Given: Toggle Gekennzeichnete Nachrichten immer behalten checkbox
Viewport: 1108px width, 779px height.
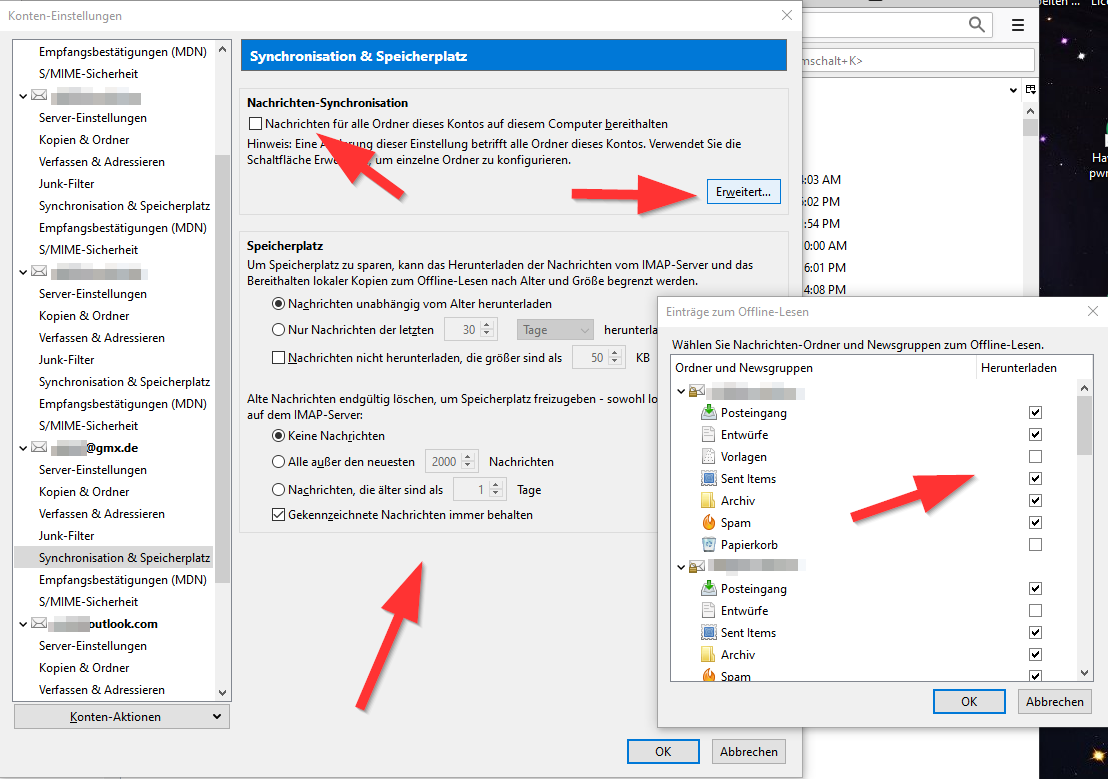Looking at the screenshot, I should tap(278, 515).
